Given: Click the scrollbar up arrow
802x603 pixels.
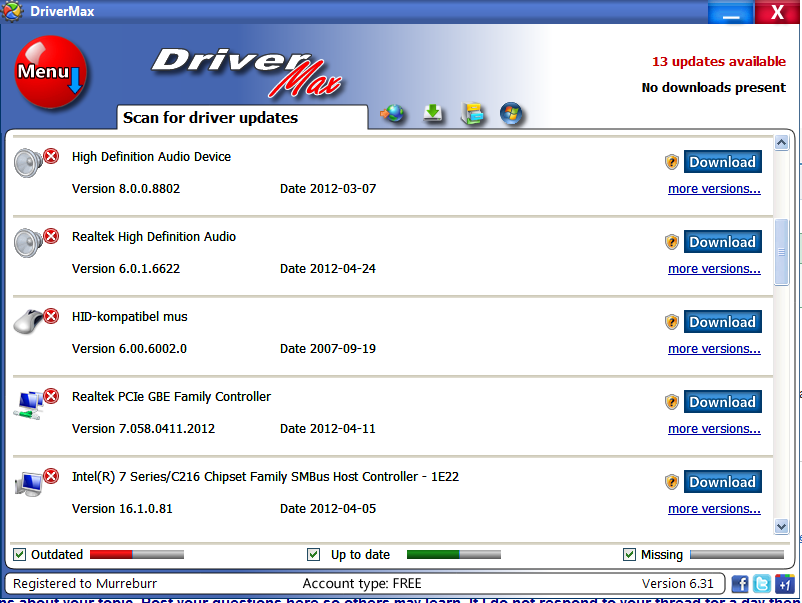Looking at the screenshot, I should pos(781,143).
